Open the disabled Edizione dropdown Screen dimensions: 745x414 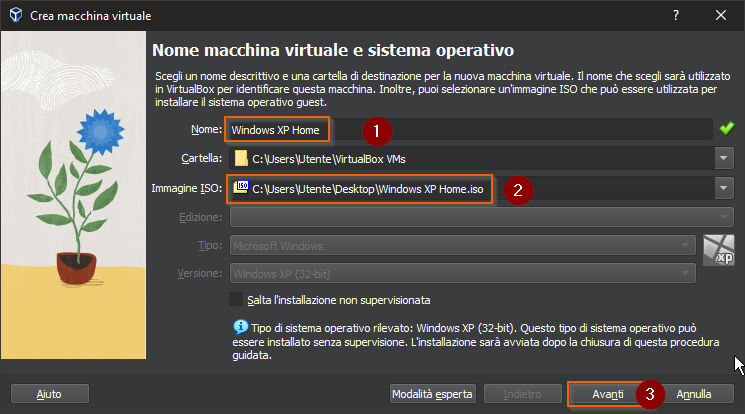click(482, 217)
